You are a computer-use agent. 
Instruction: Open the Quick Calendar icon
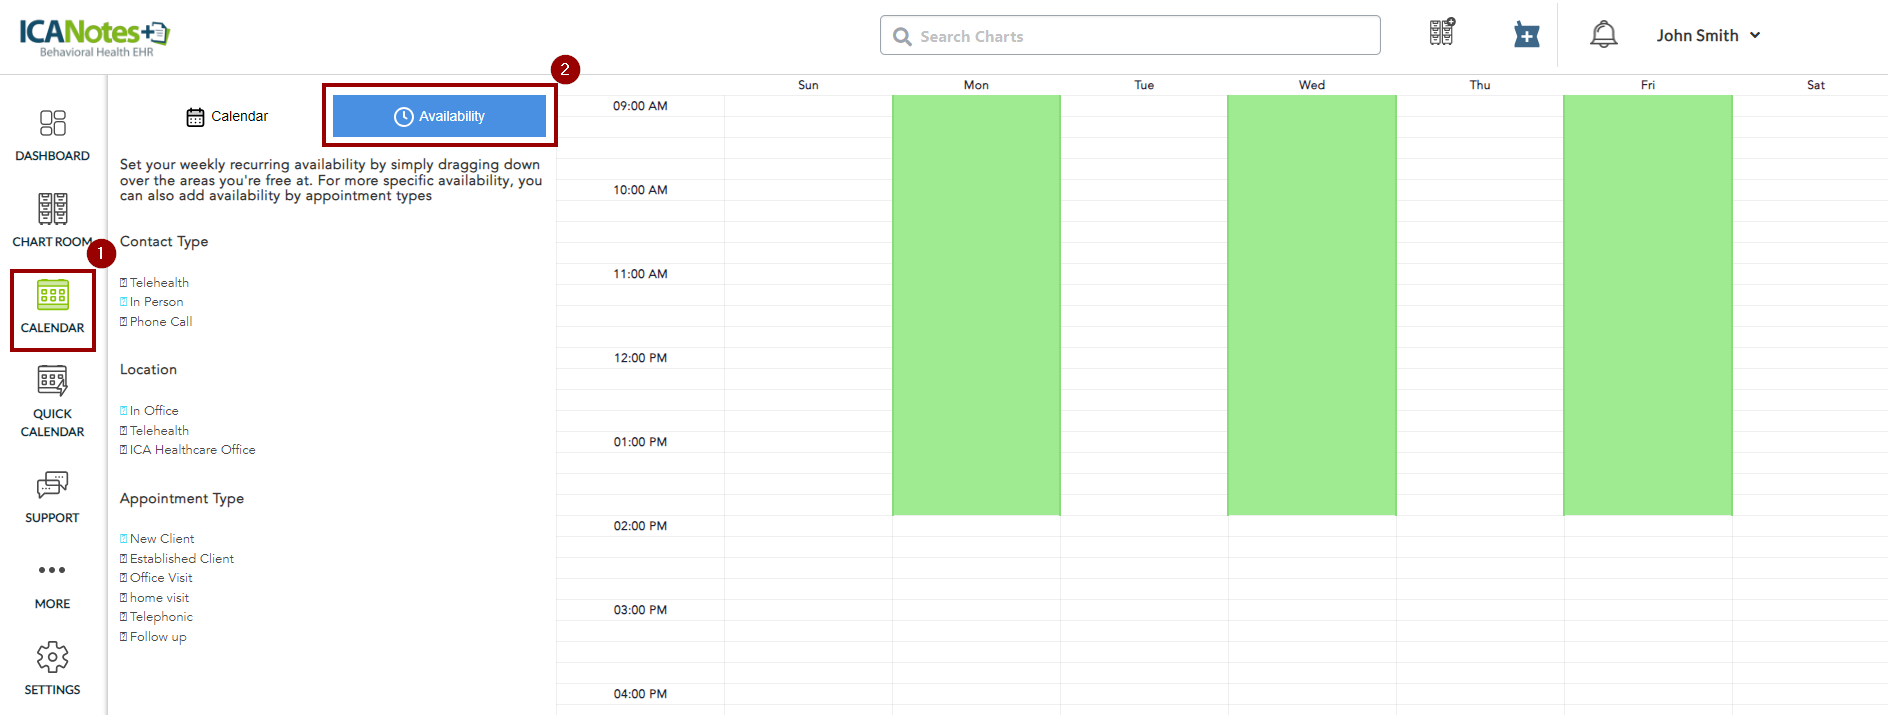point(52,382)
